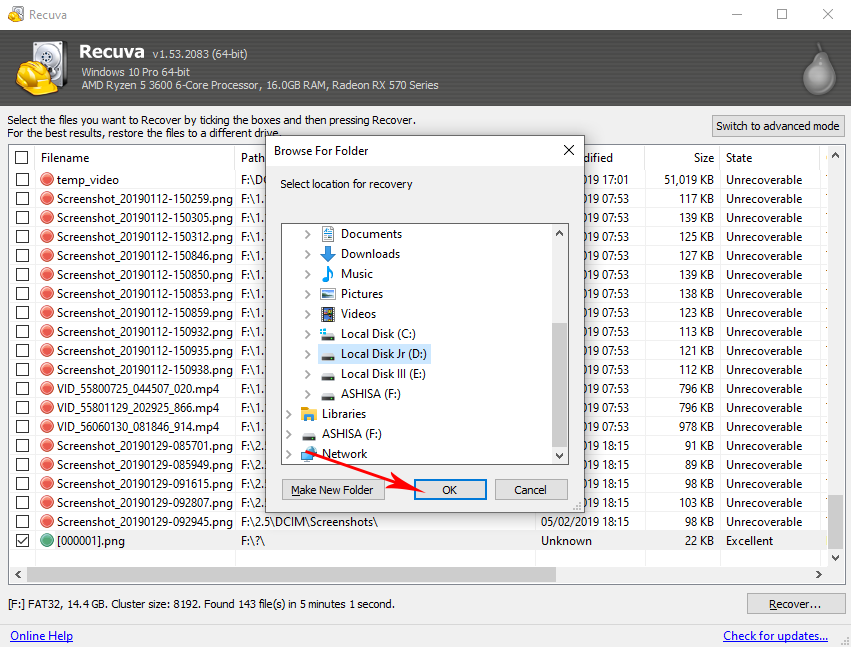Click red status dot of VID_55800725_044507_020.mp4
The height and width of the screenshot is (647, 851).
(47, 389)
